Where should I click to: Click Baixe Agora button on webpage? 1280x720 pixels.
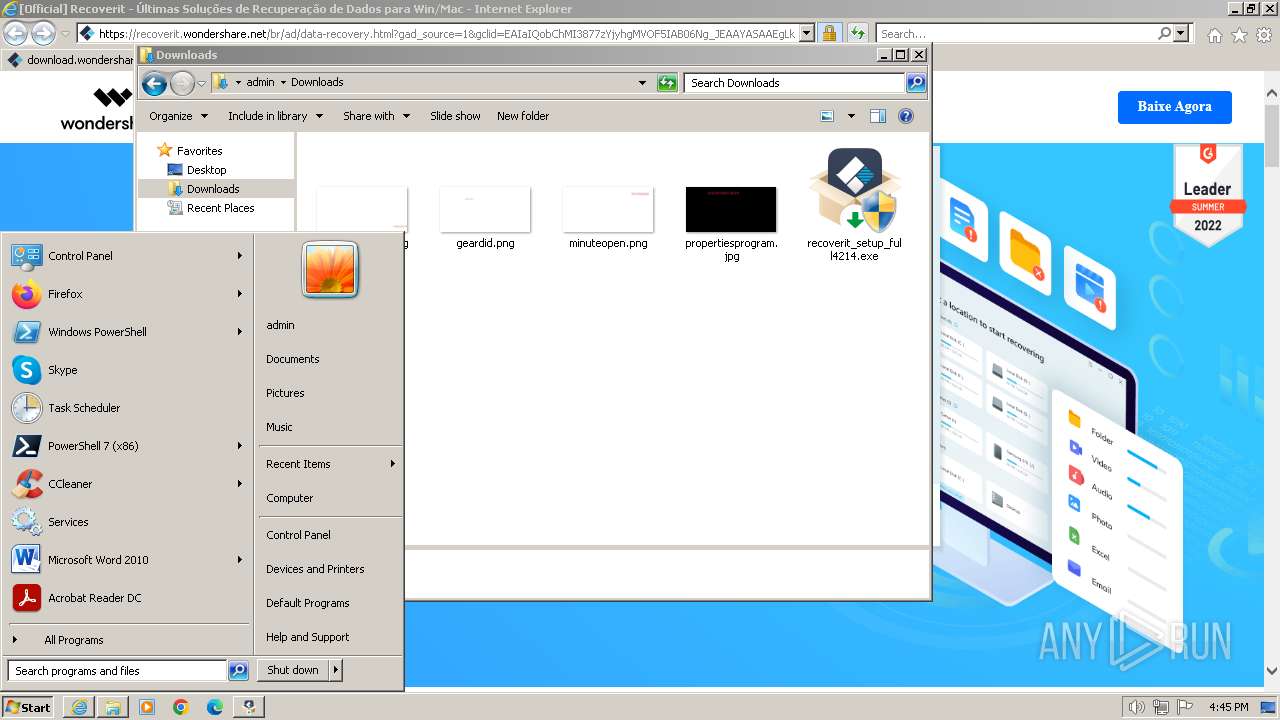coord(1174,107)
